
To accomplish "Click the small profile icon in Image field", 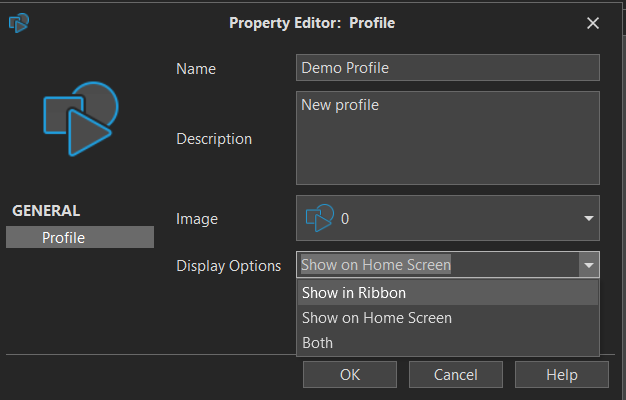I will click(320, 218).
